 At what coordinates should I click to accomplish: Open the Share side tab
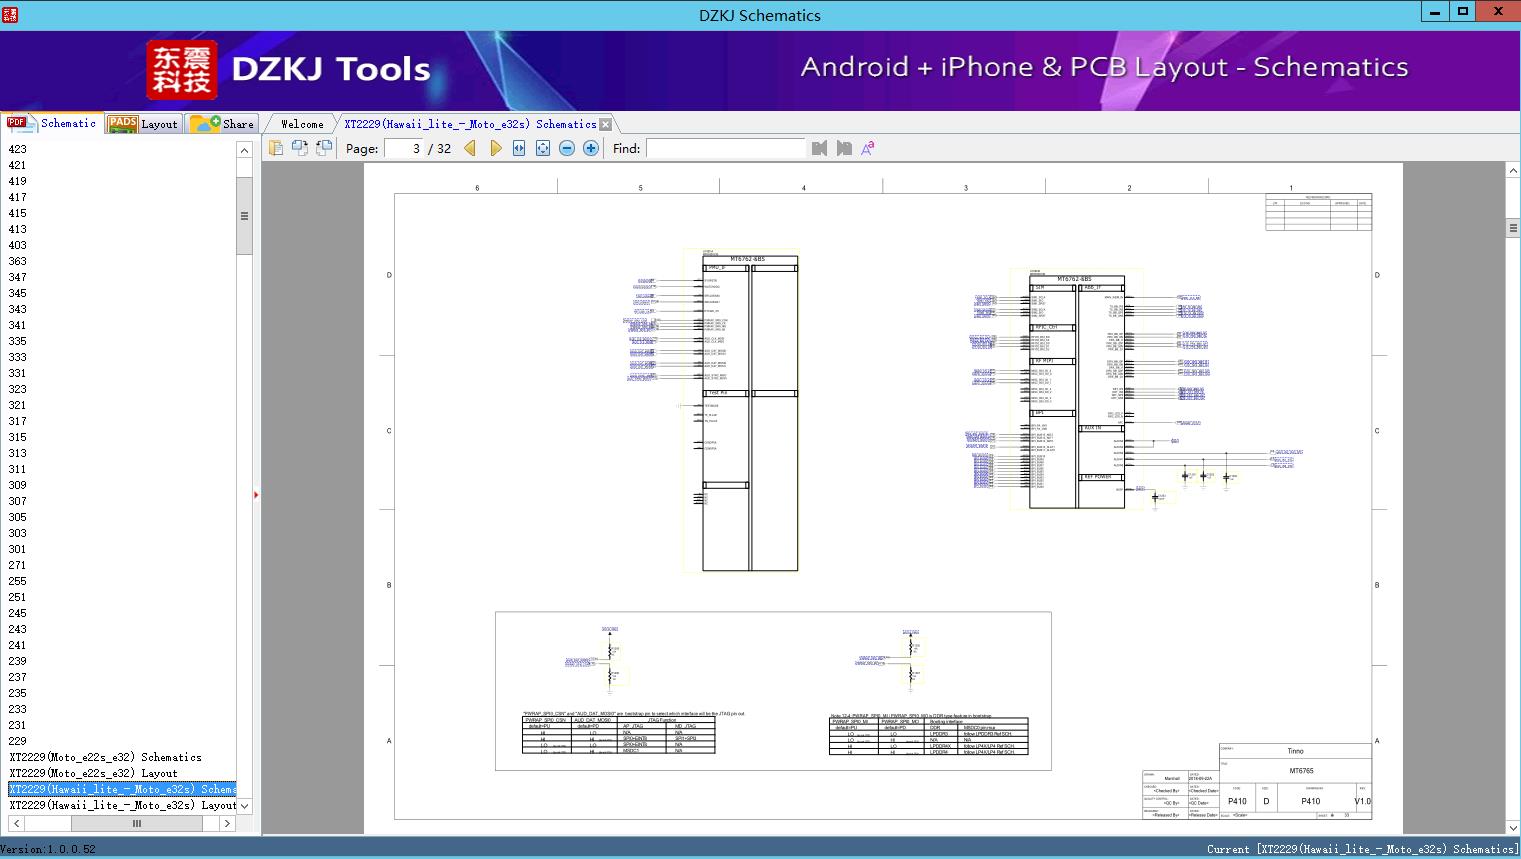tap(222, 124)
